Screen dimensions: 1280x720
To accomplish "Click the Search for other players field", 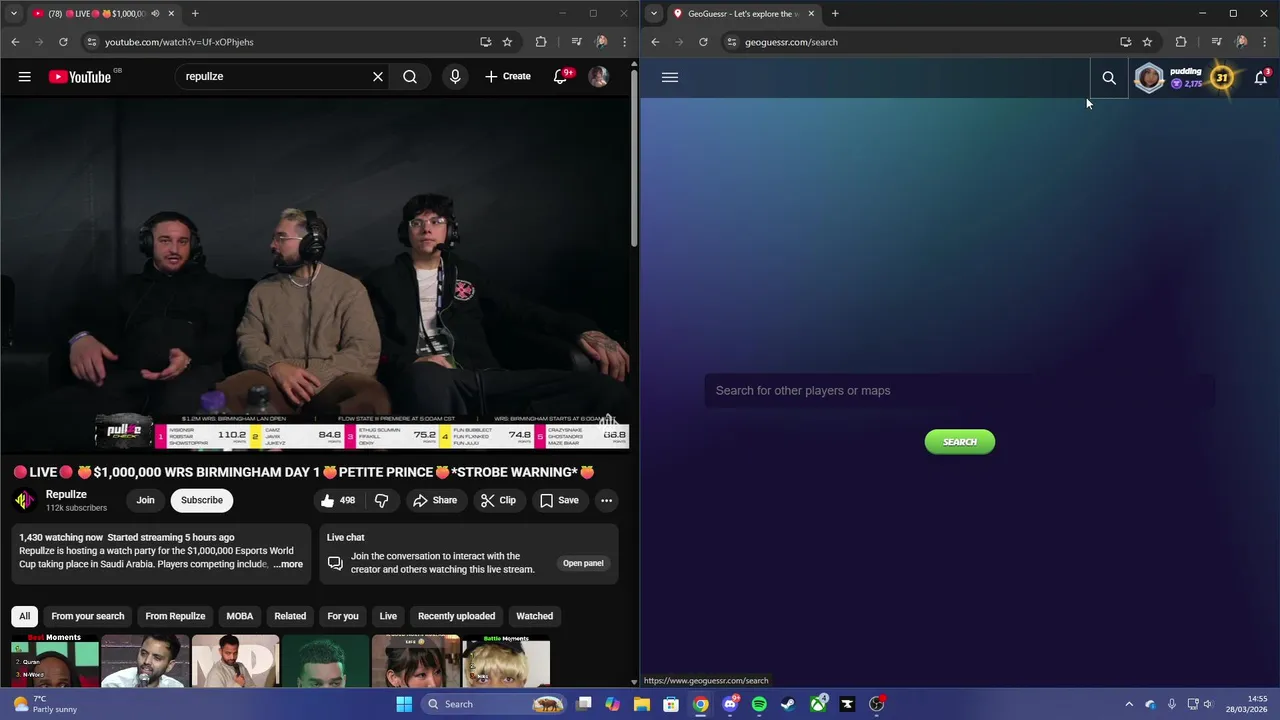I will click(960, 390).
